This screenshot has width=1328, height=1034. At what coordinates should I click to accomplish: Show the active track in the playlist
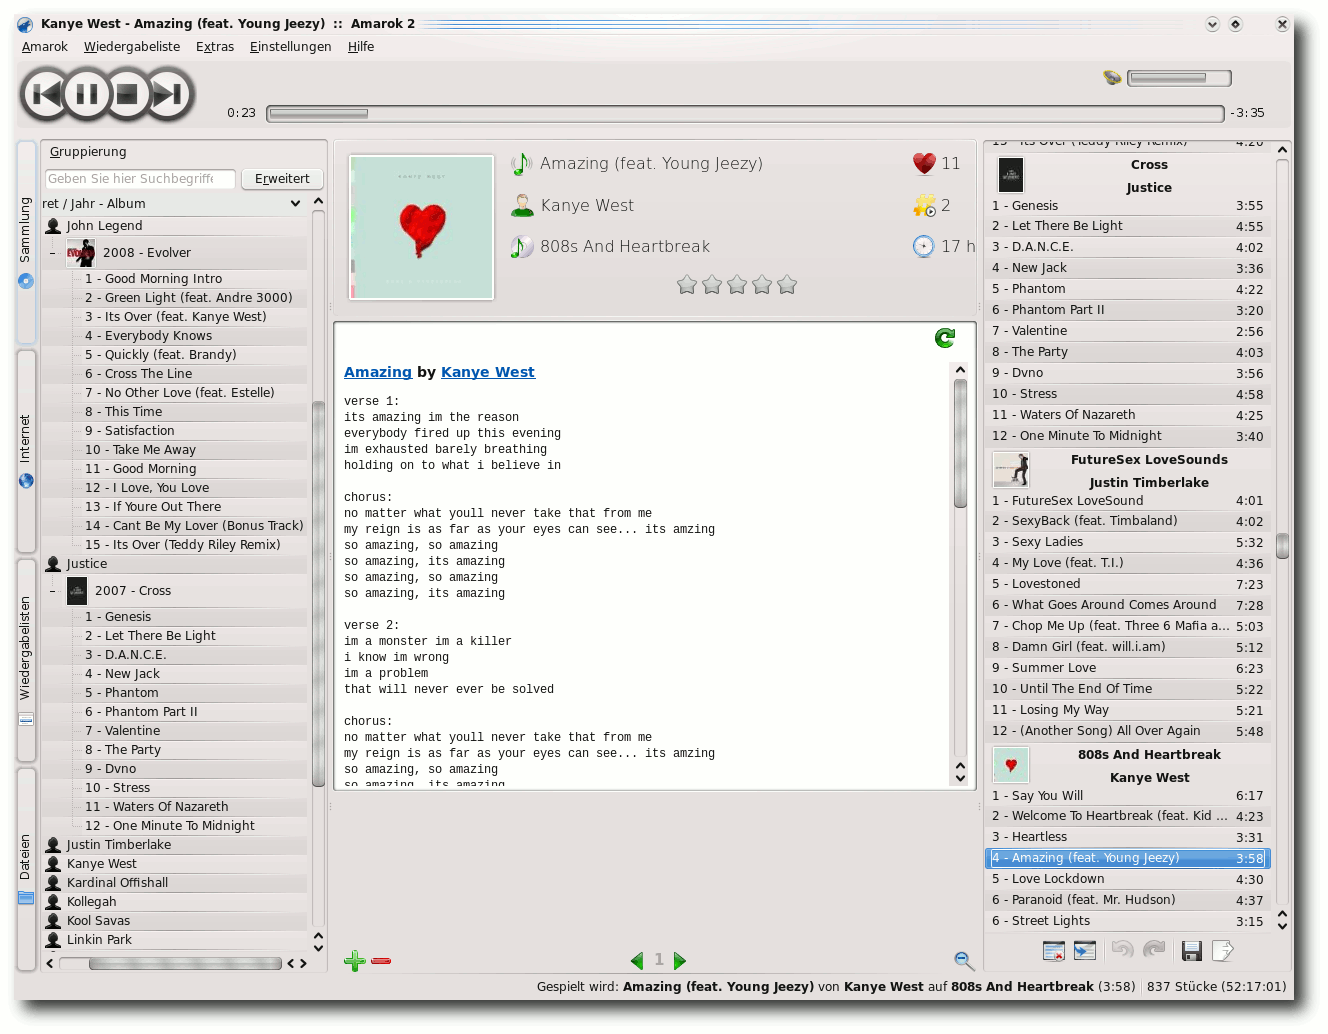[1085, 951]
